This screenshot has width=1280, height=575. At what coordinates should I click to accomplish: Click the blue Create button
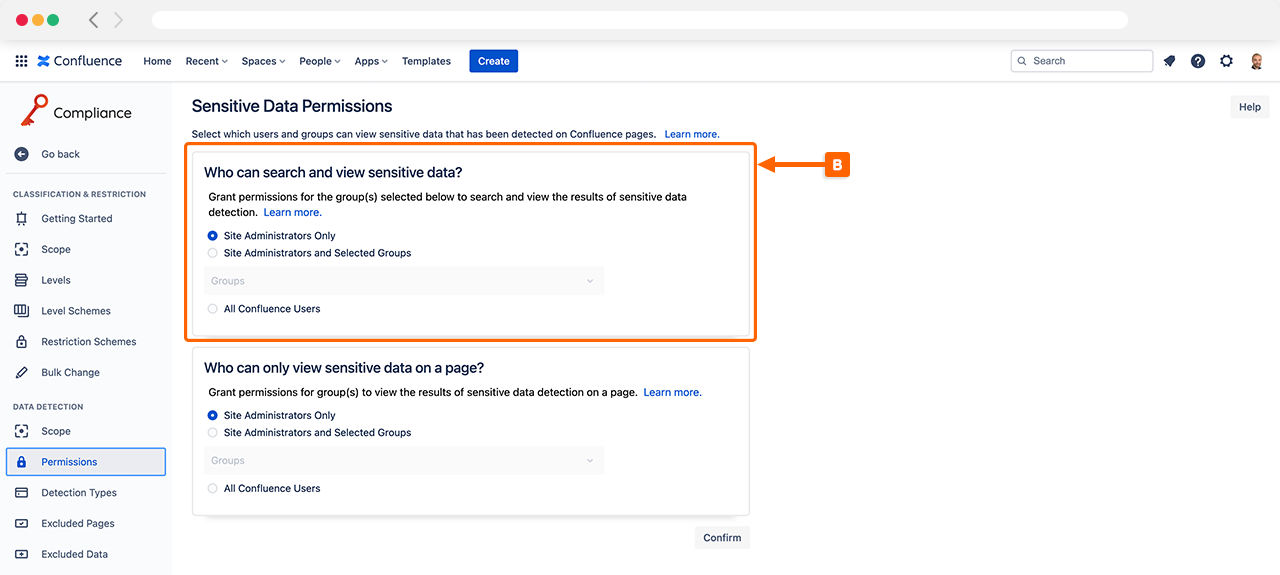click(x=493, y=61)
